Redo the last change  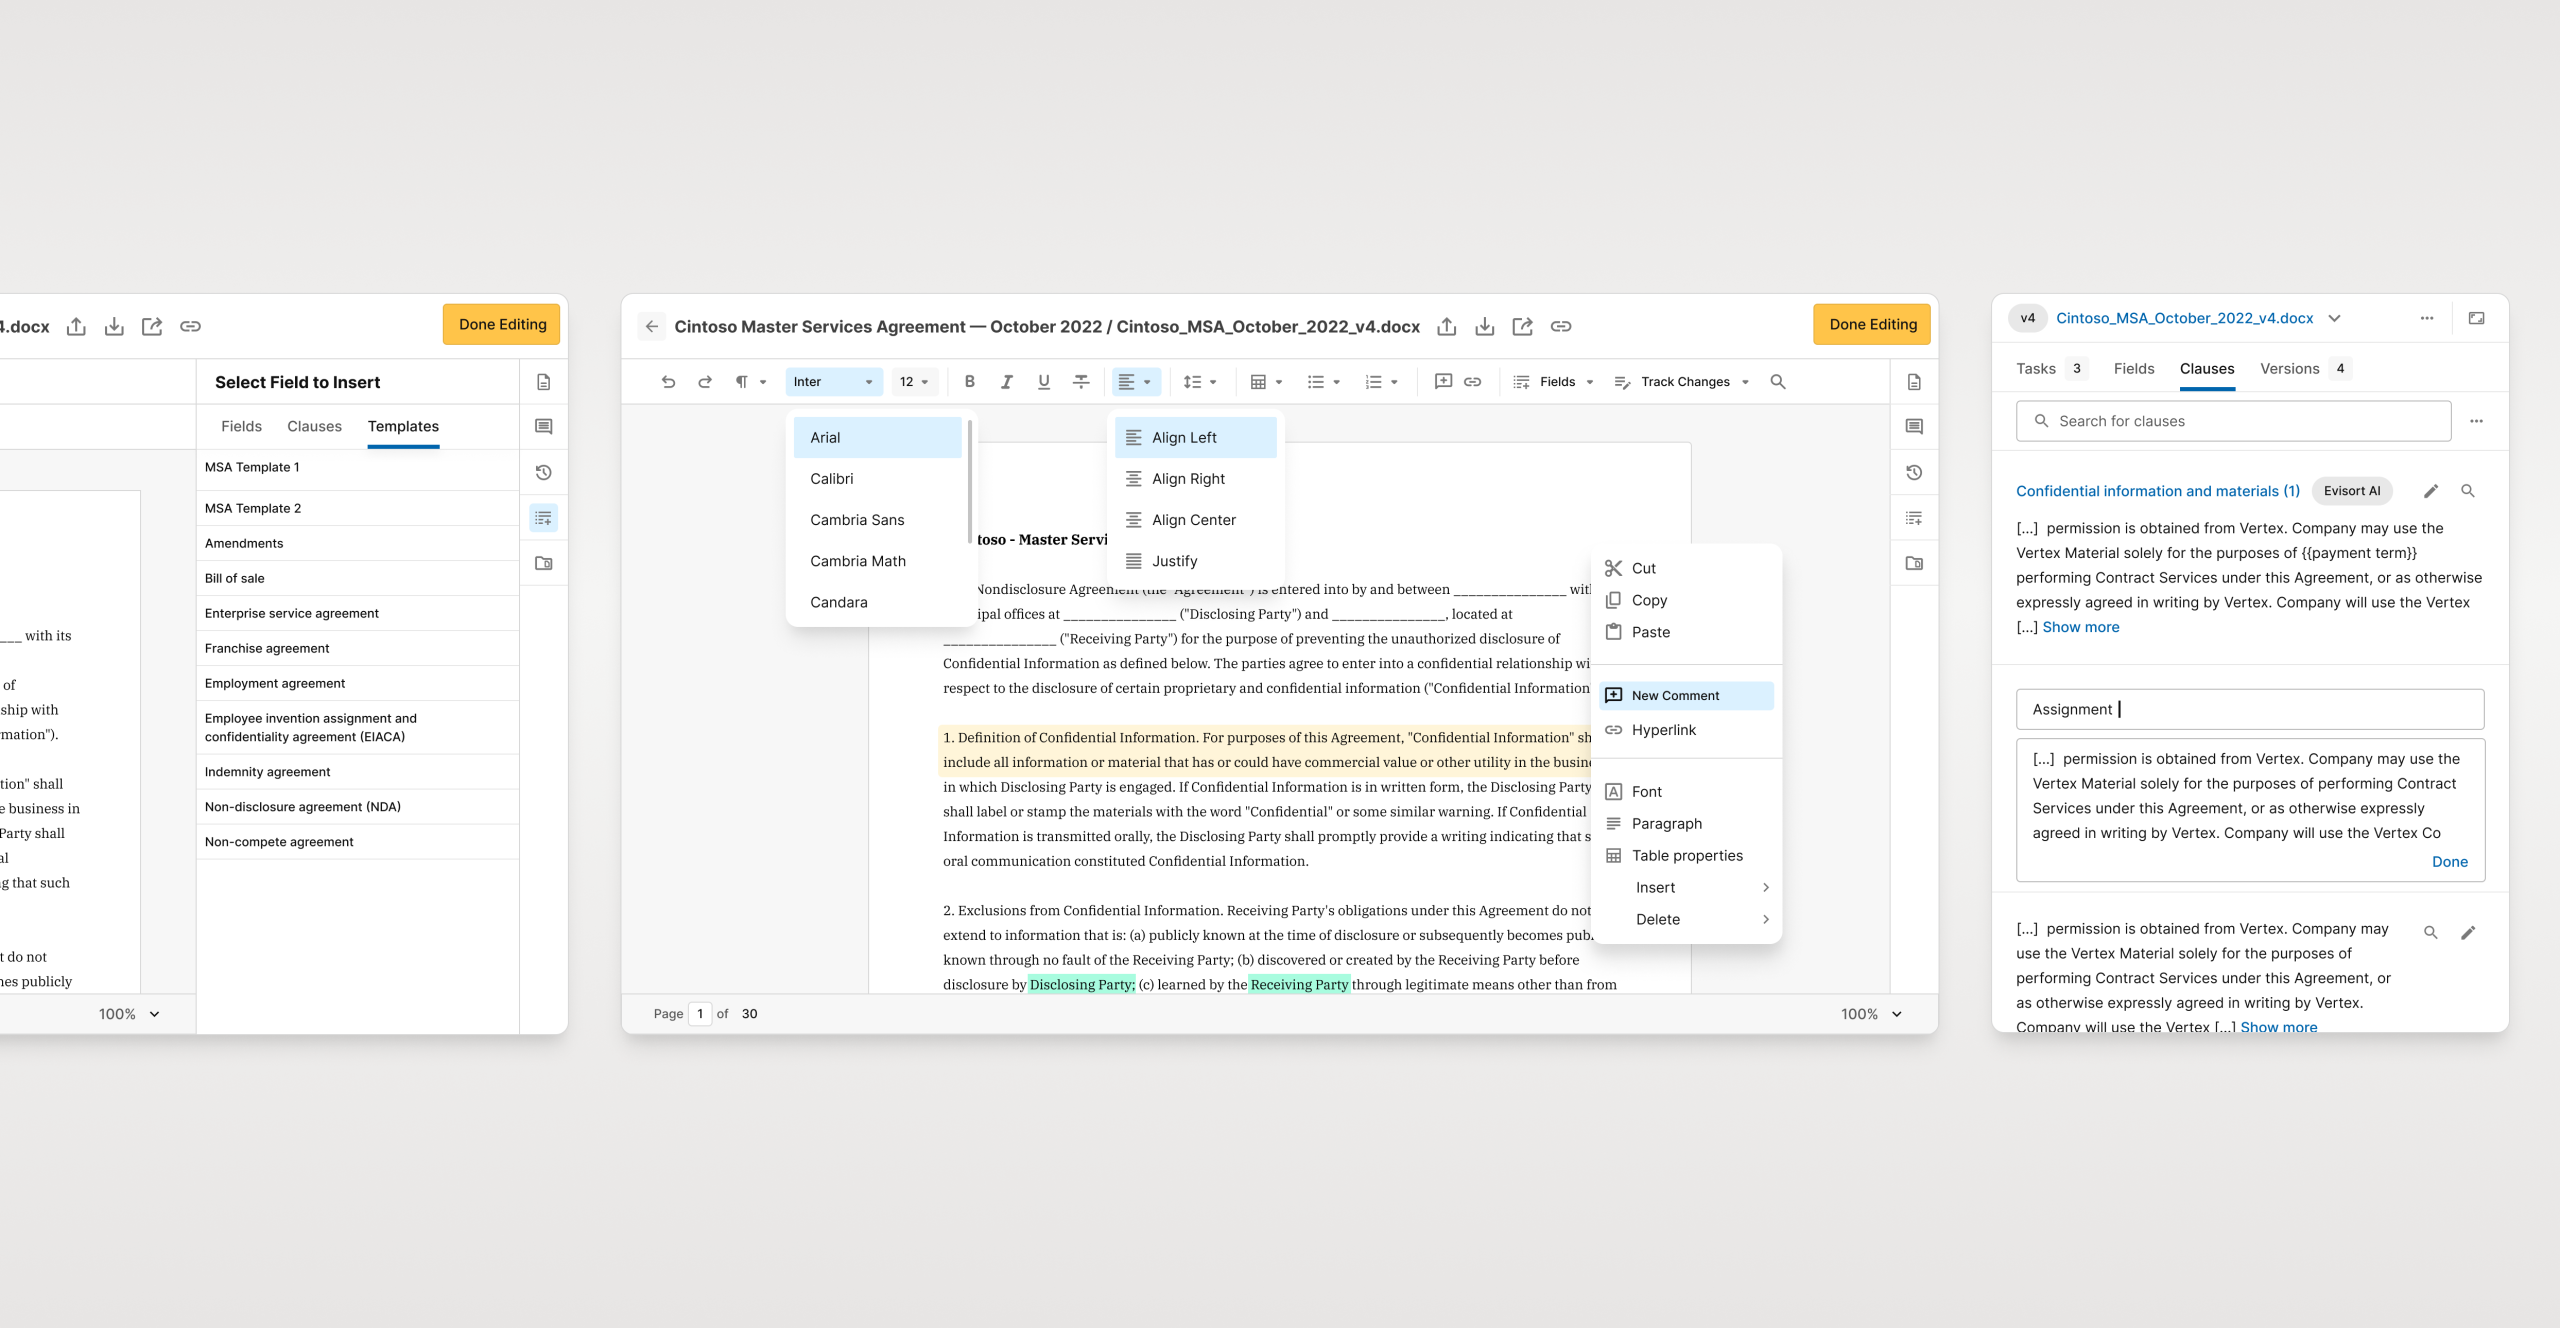(705, 381)
